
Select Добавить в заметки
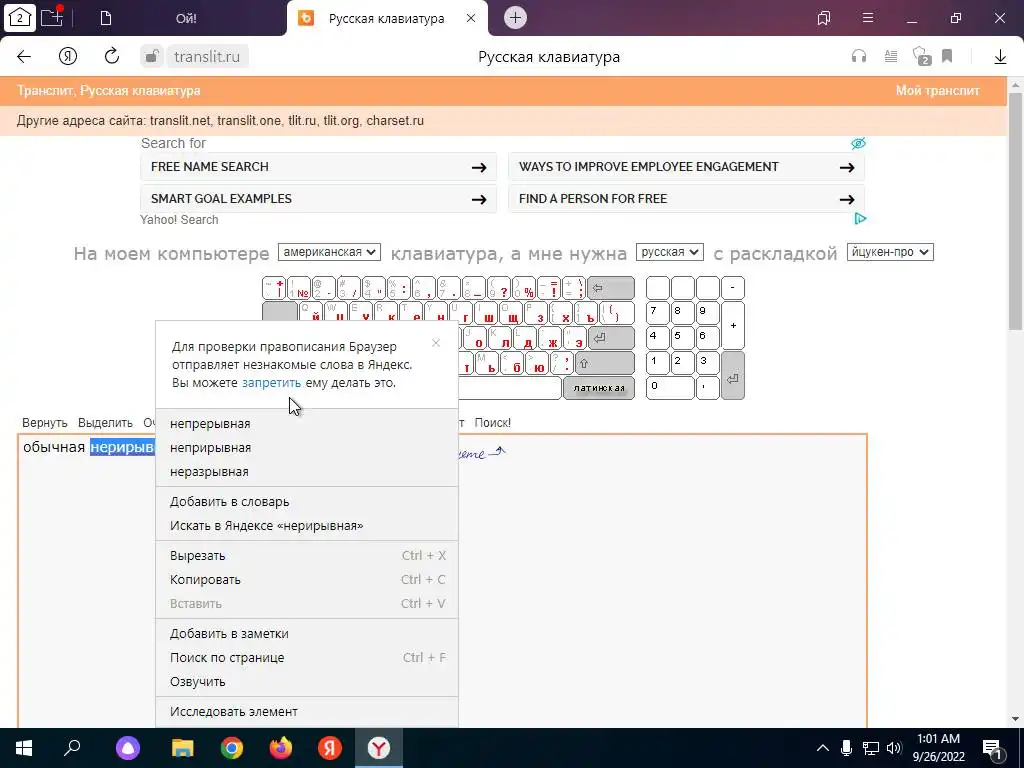307,633
